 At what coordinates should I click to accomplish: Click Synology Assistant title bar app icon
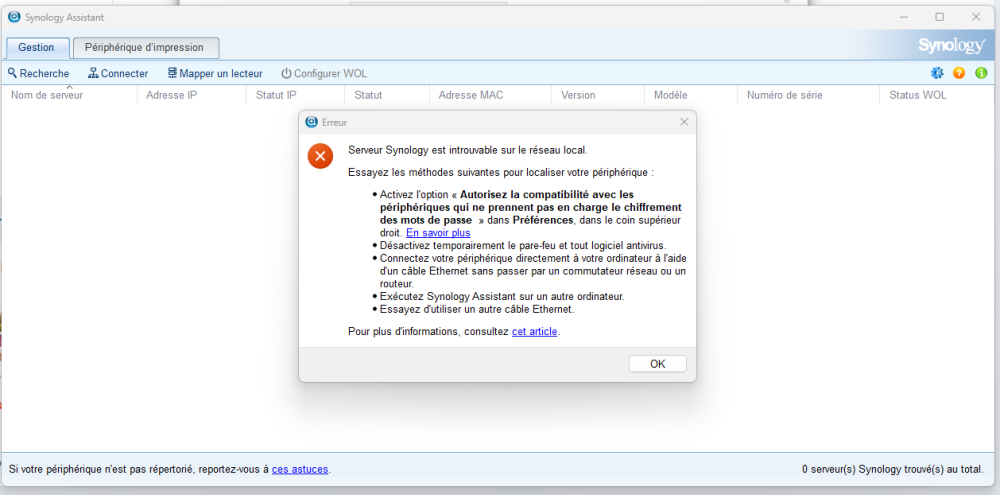[x=14, y=17]
